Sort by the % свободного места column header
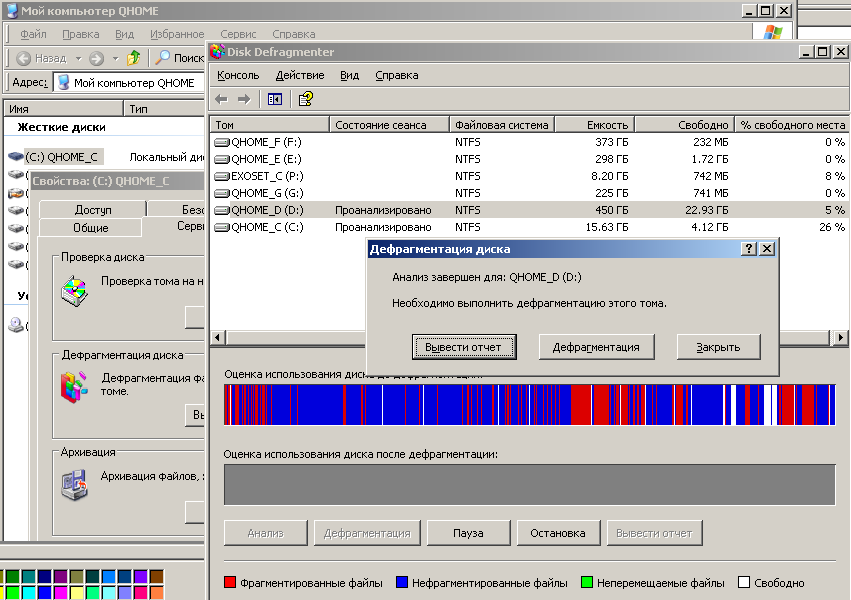851x600 pixels. click(x=792, y=125)
